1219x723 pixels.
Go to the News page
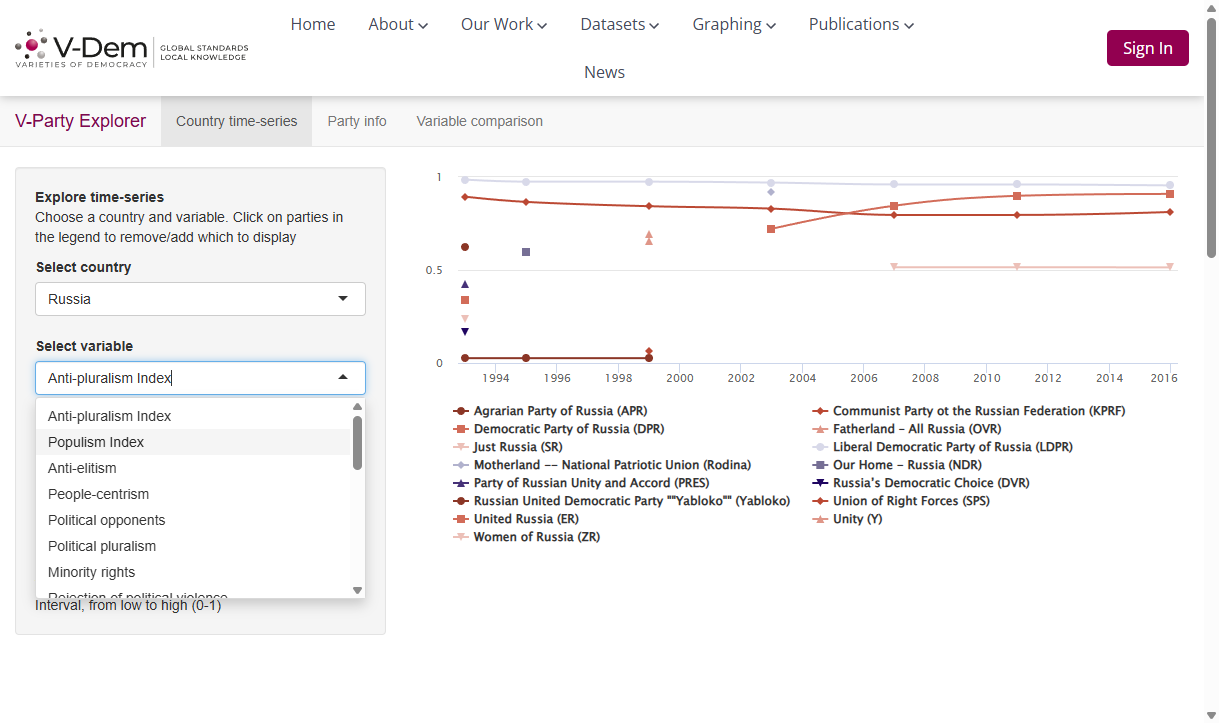click(604, 72)
